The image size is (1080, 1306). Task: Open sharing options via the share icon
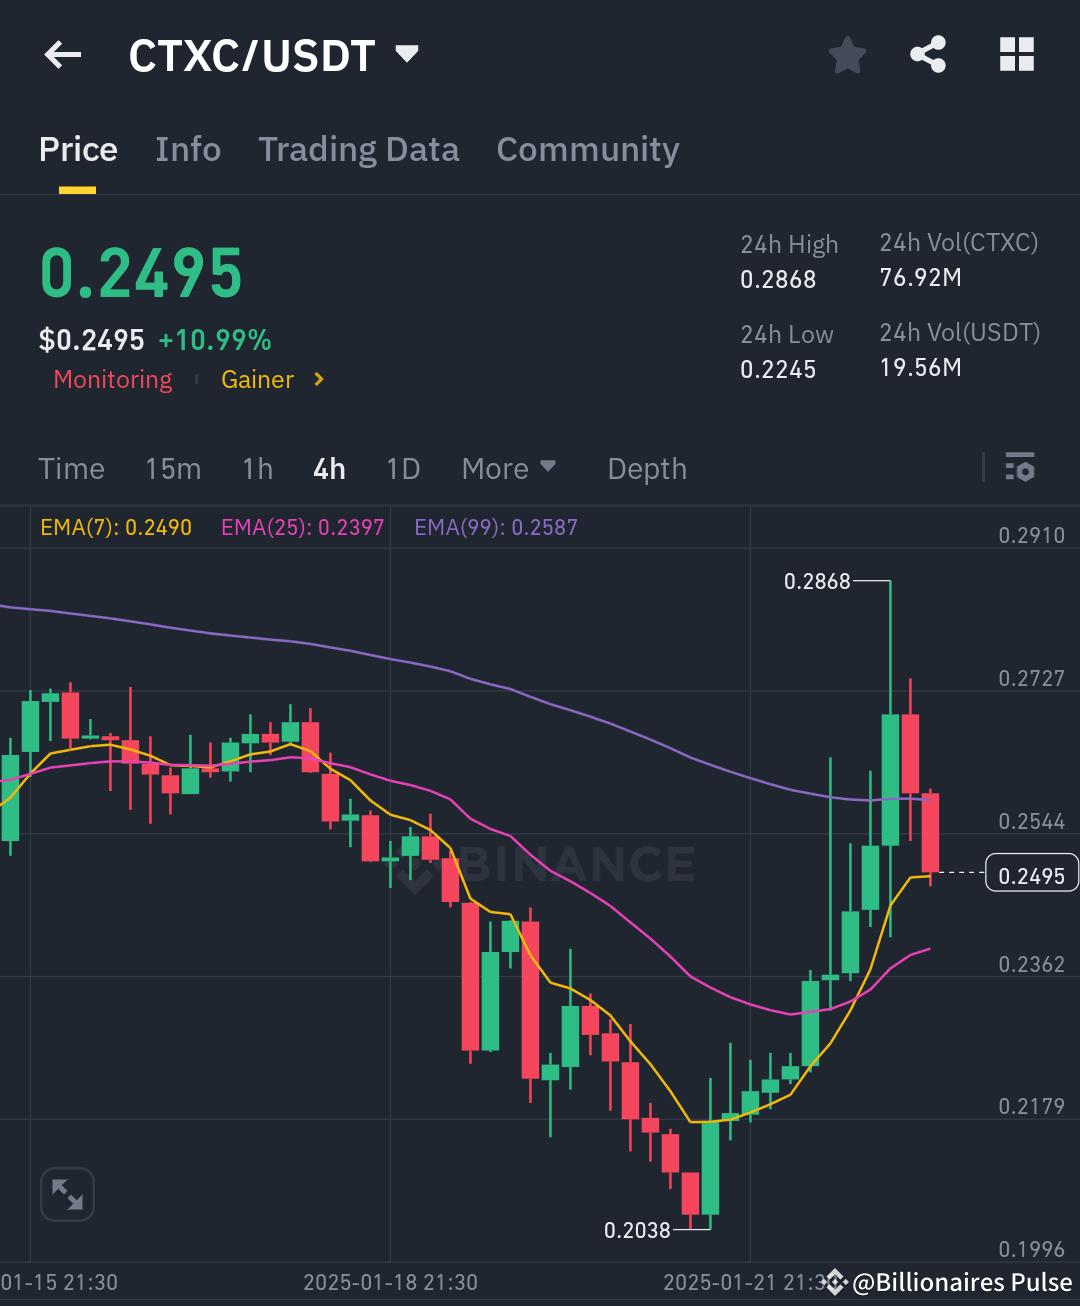[x=927, y=55]
